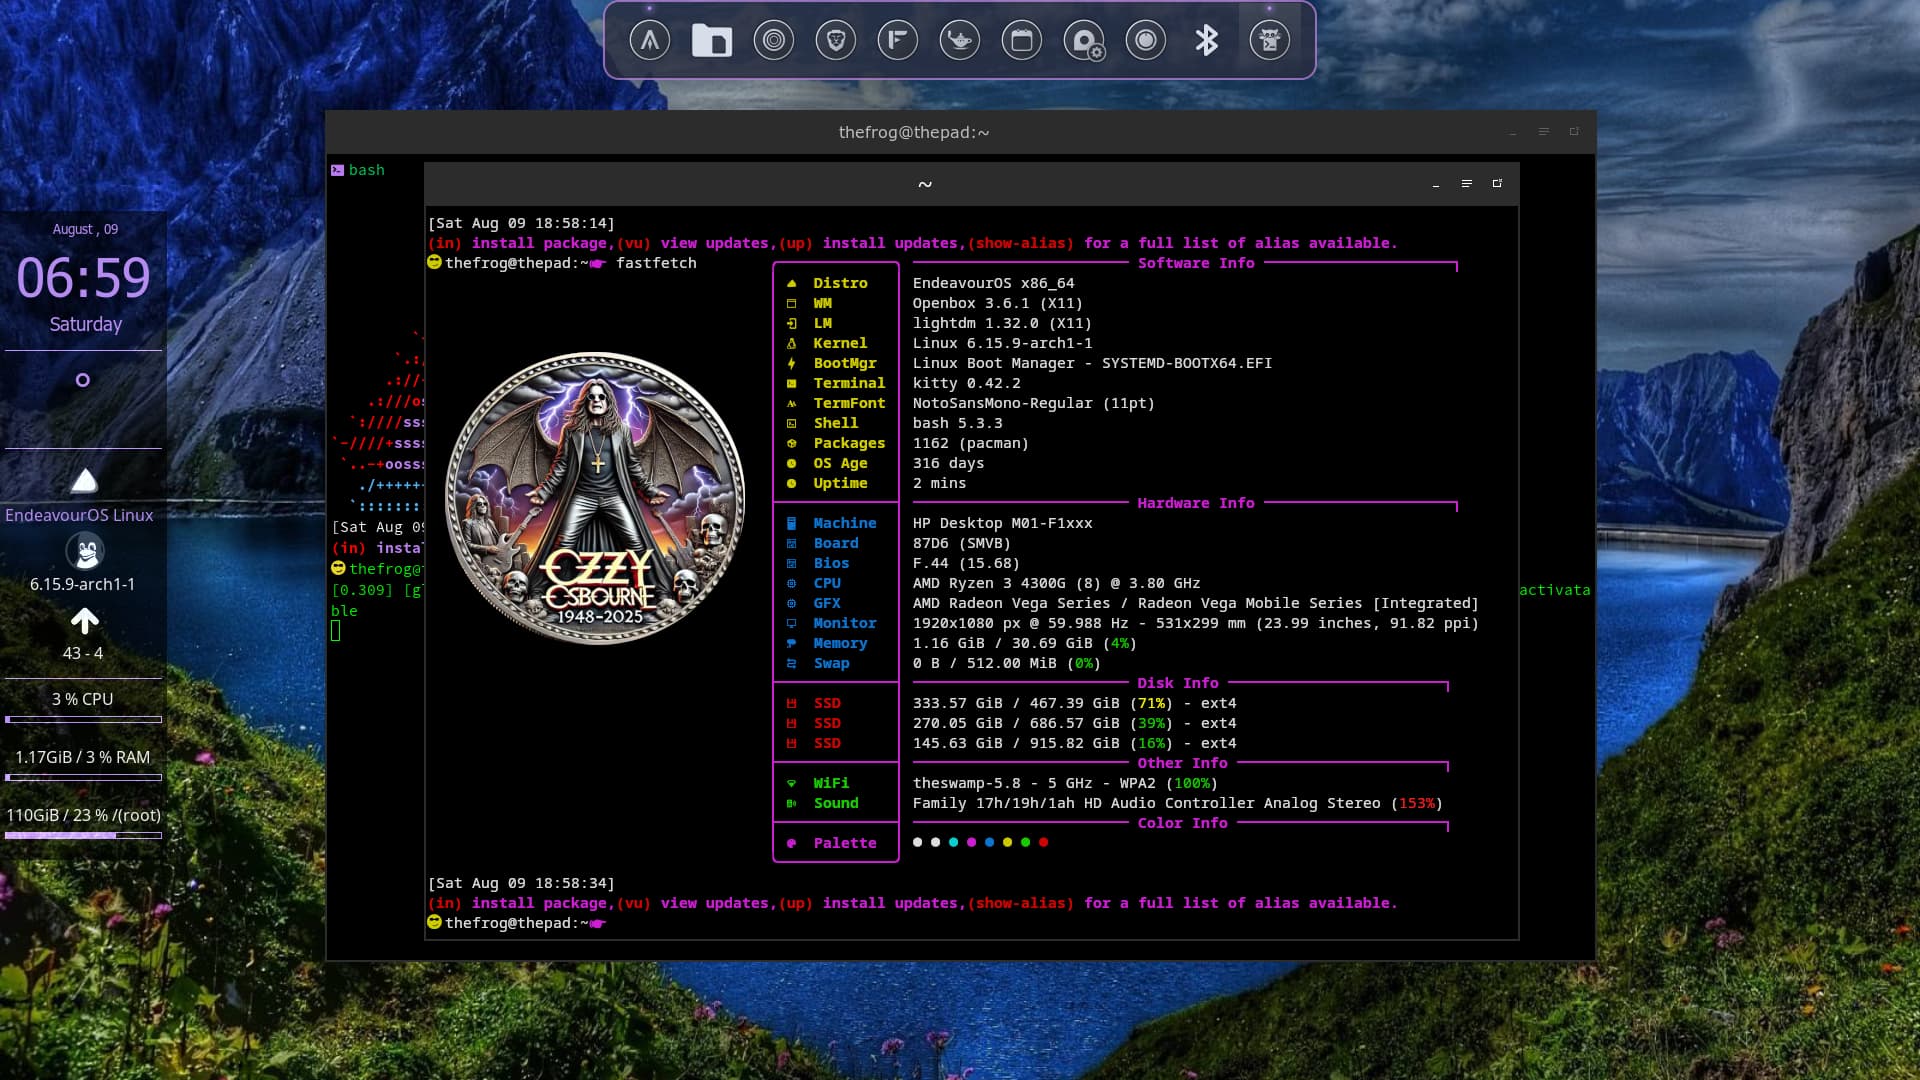This screenshot has height=1080, width=1920.
Task: Open menu button of thefrog@thepad window
Action: pos(1543,132)
